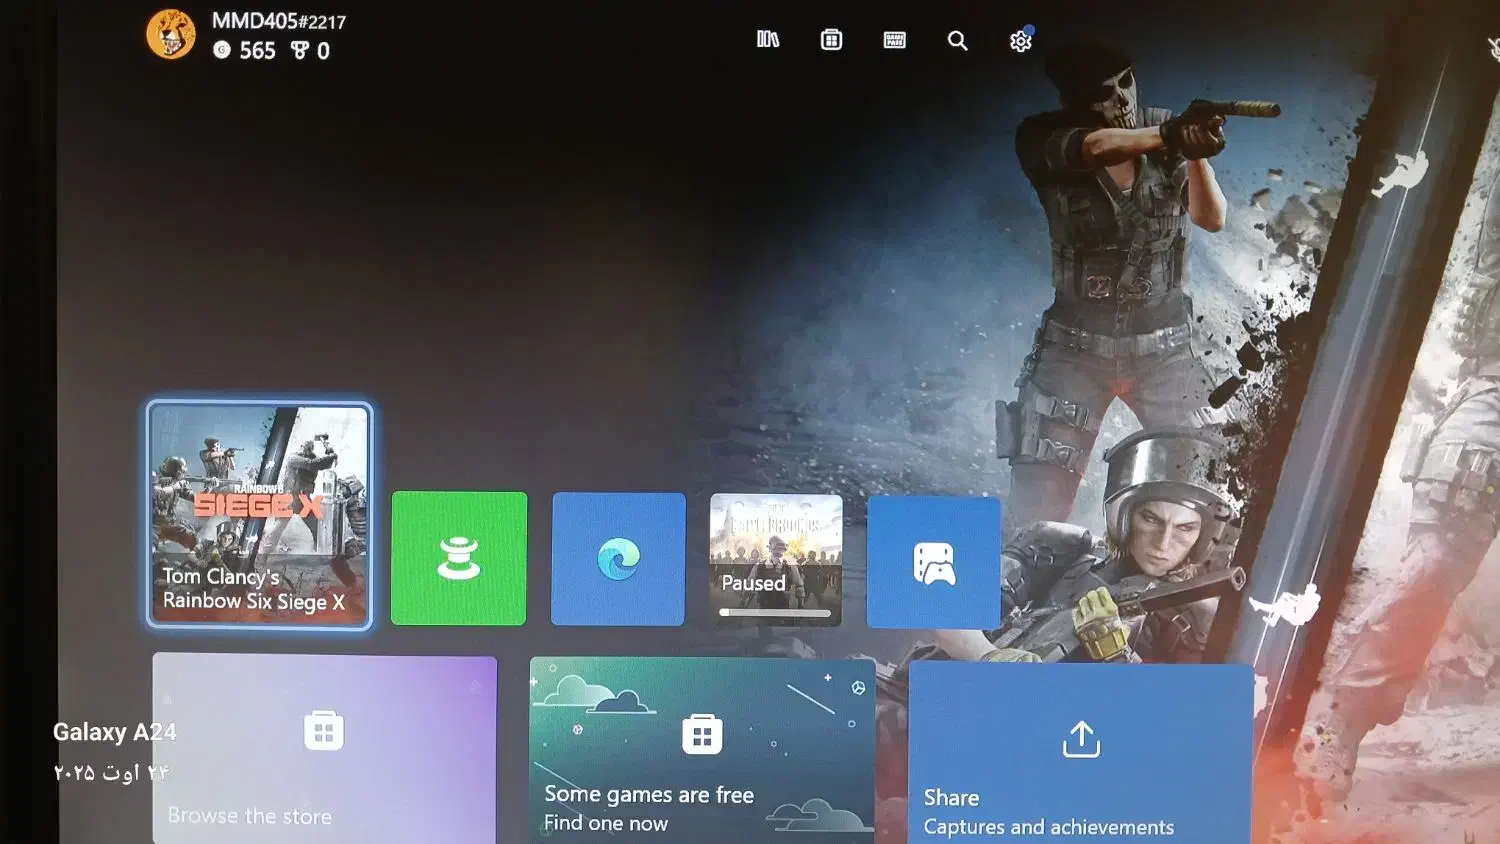1500x844 pixels.
Task: Open the Browse the store tile
Action: pos(324,750)
